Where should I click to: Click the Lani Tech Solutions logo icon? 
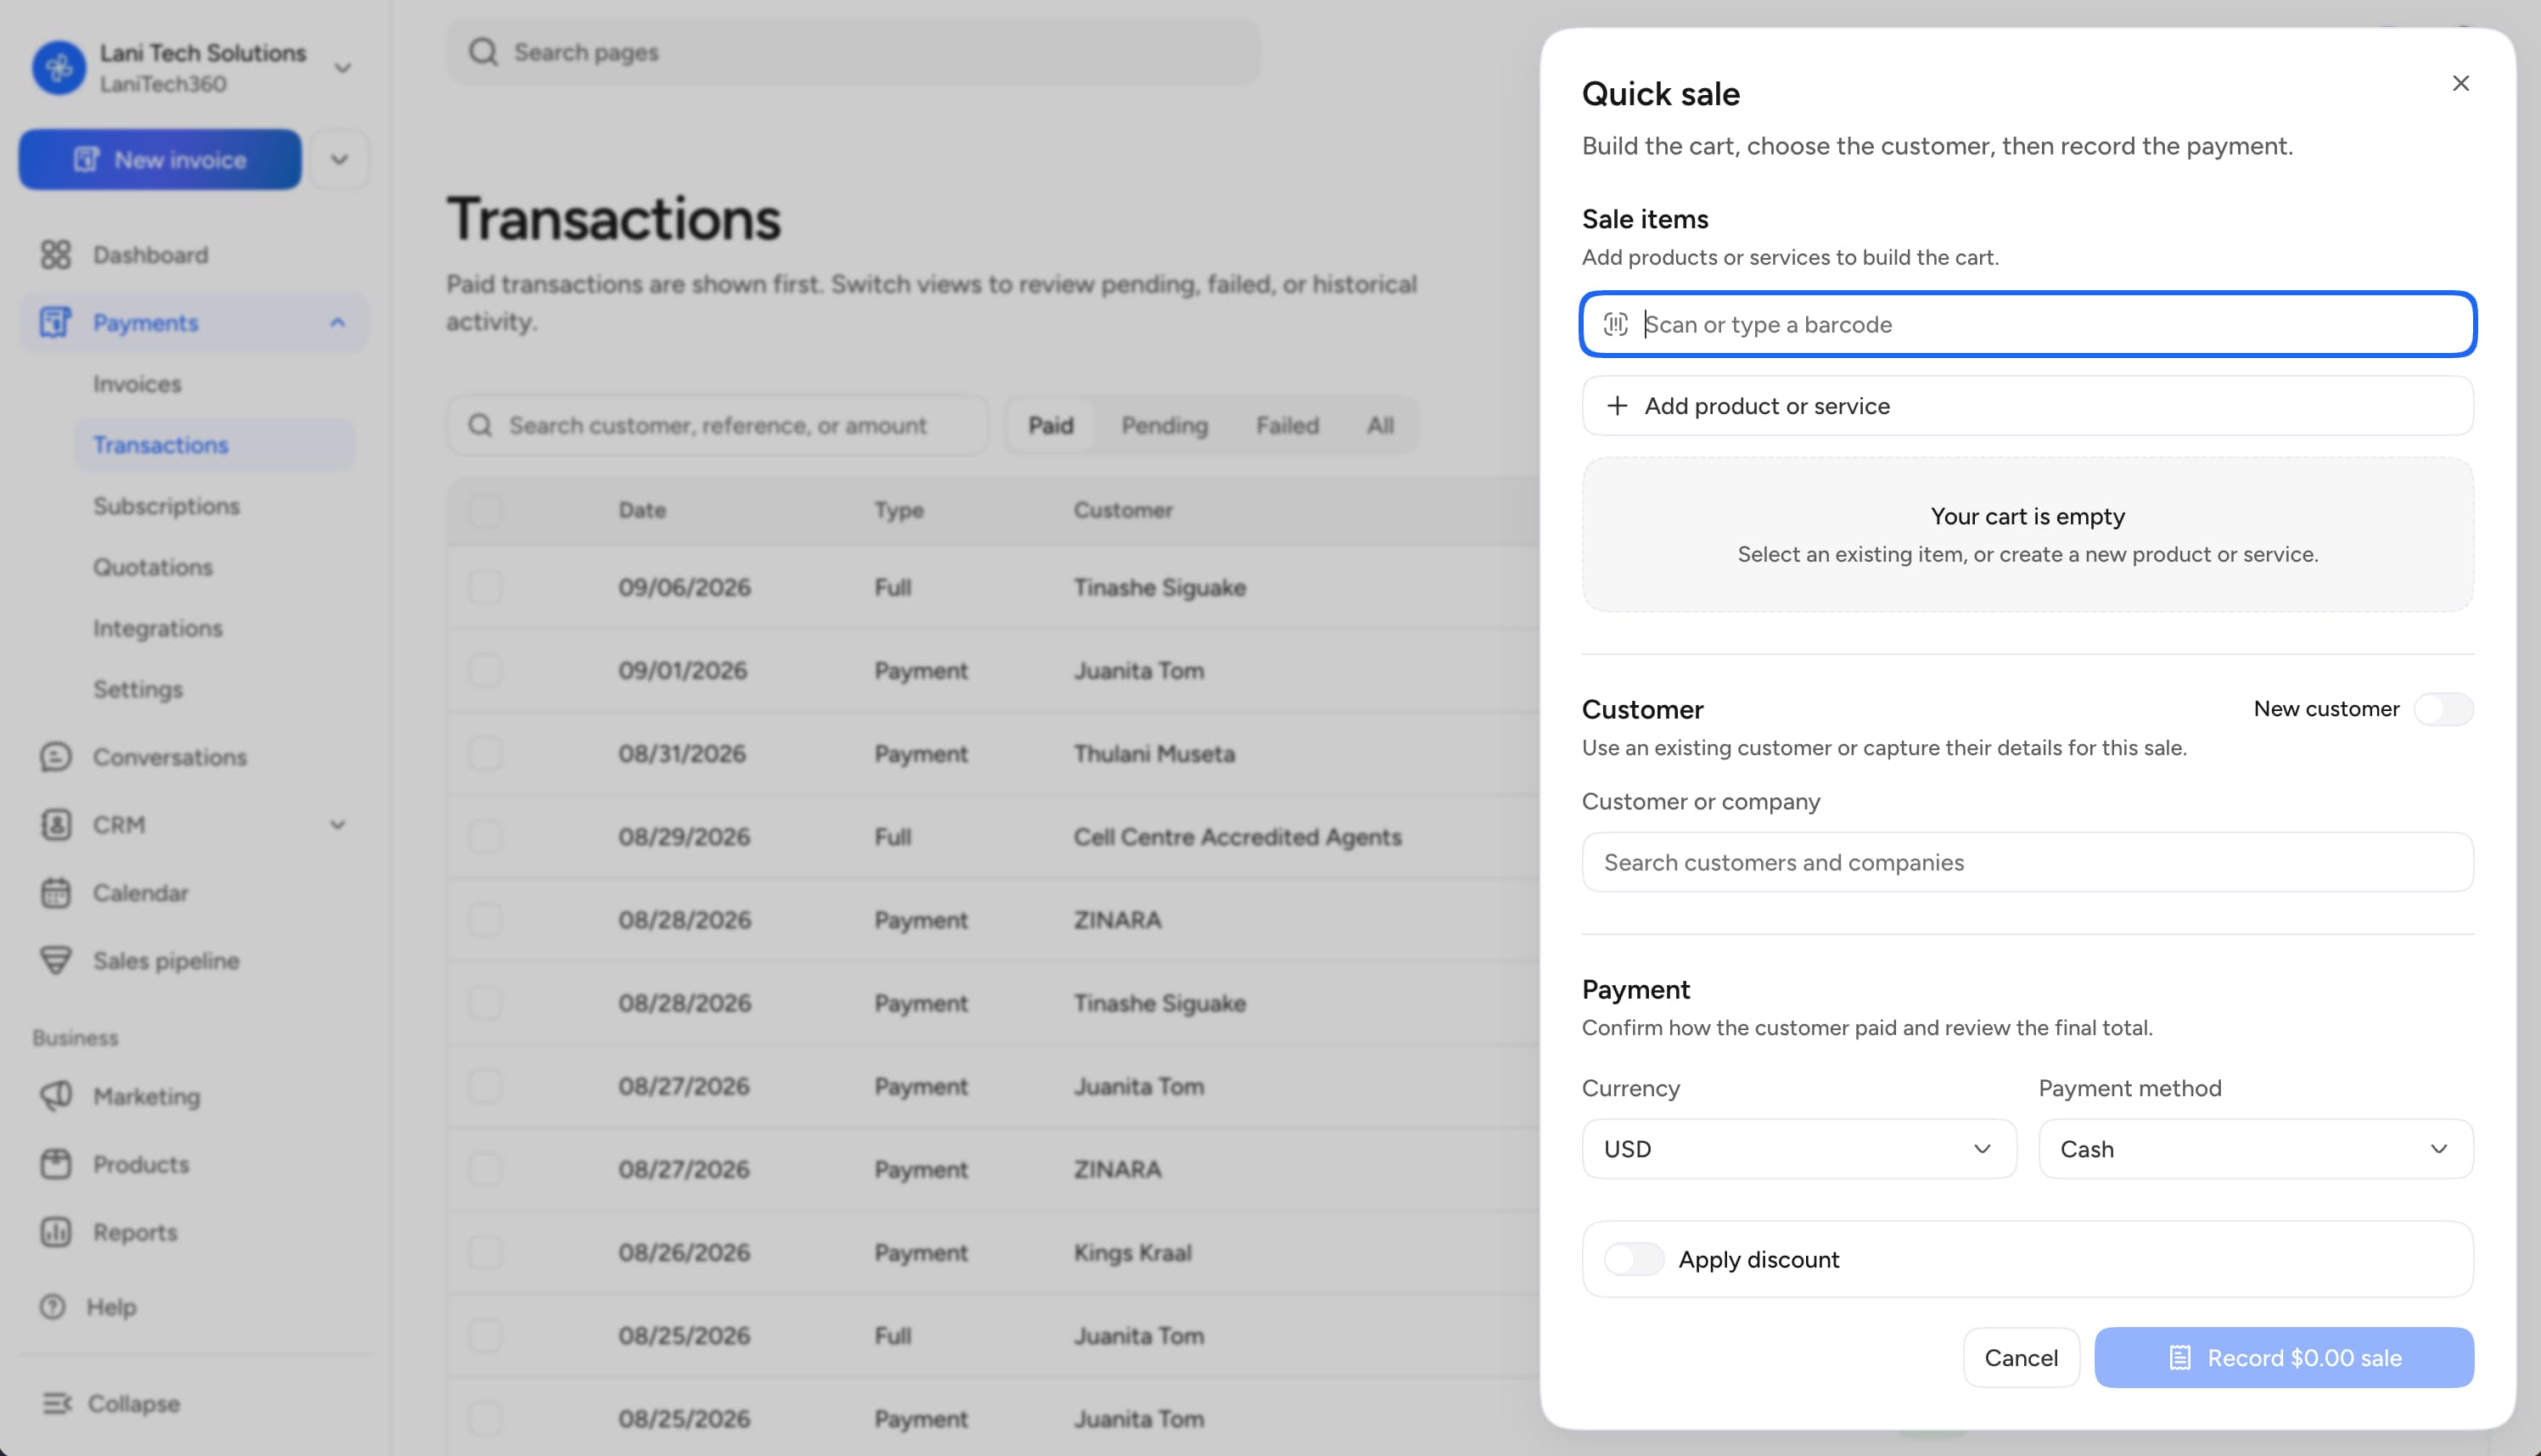[59, 68]
